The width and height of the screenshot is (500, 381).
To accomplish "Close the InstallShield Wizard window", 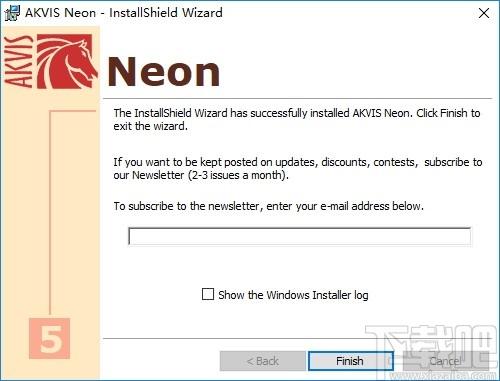I will (484, 13).
